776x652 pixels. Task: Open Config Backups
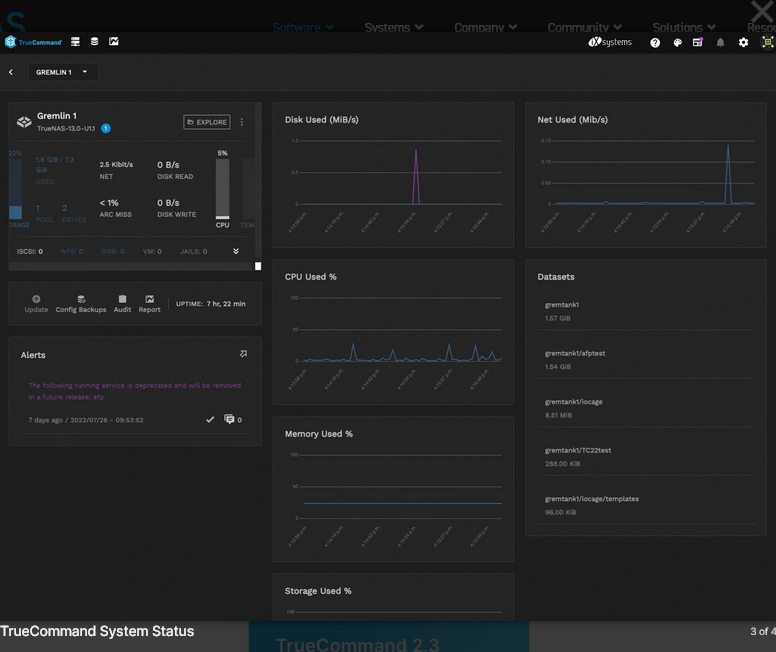[81, 303]
